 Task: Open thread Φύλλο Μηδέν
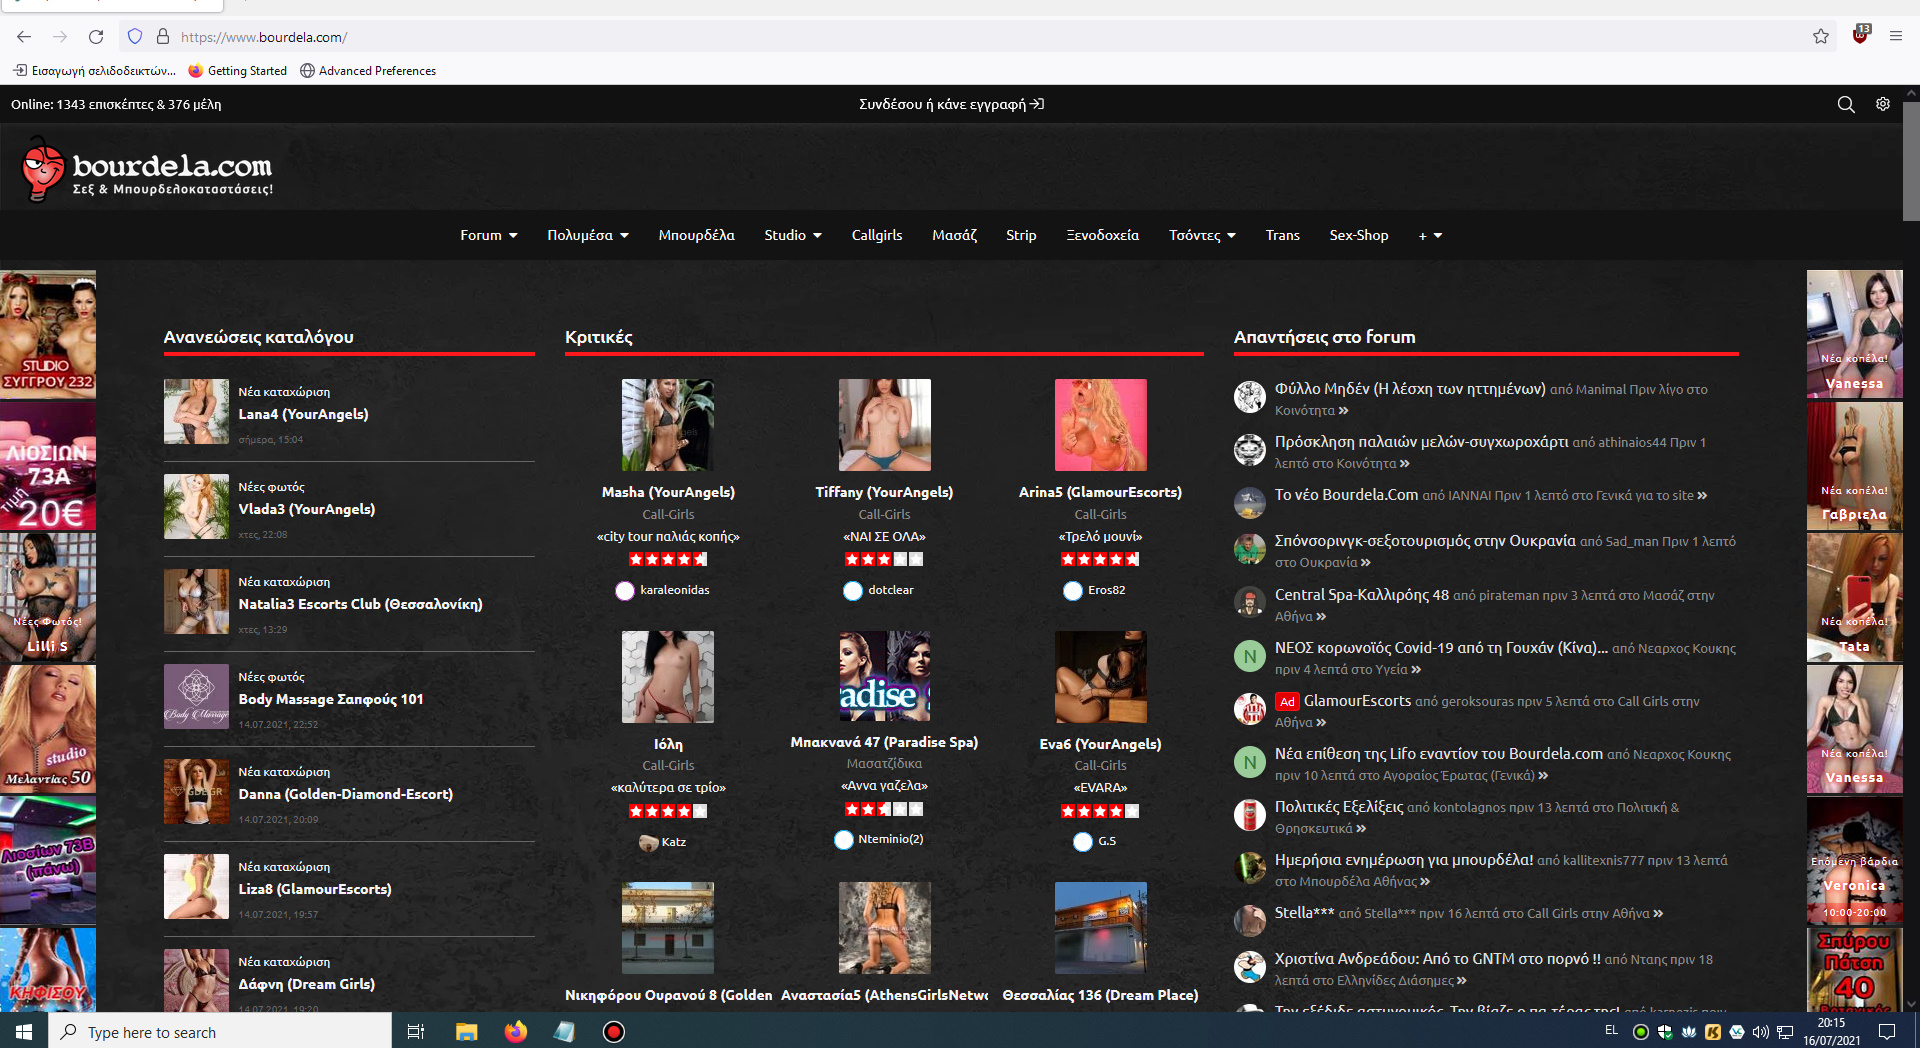1410,389
